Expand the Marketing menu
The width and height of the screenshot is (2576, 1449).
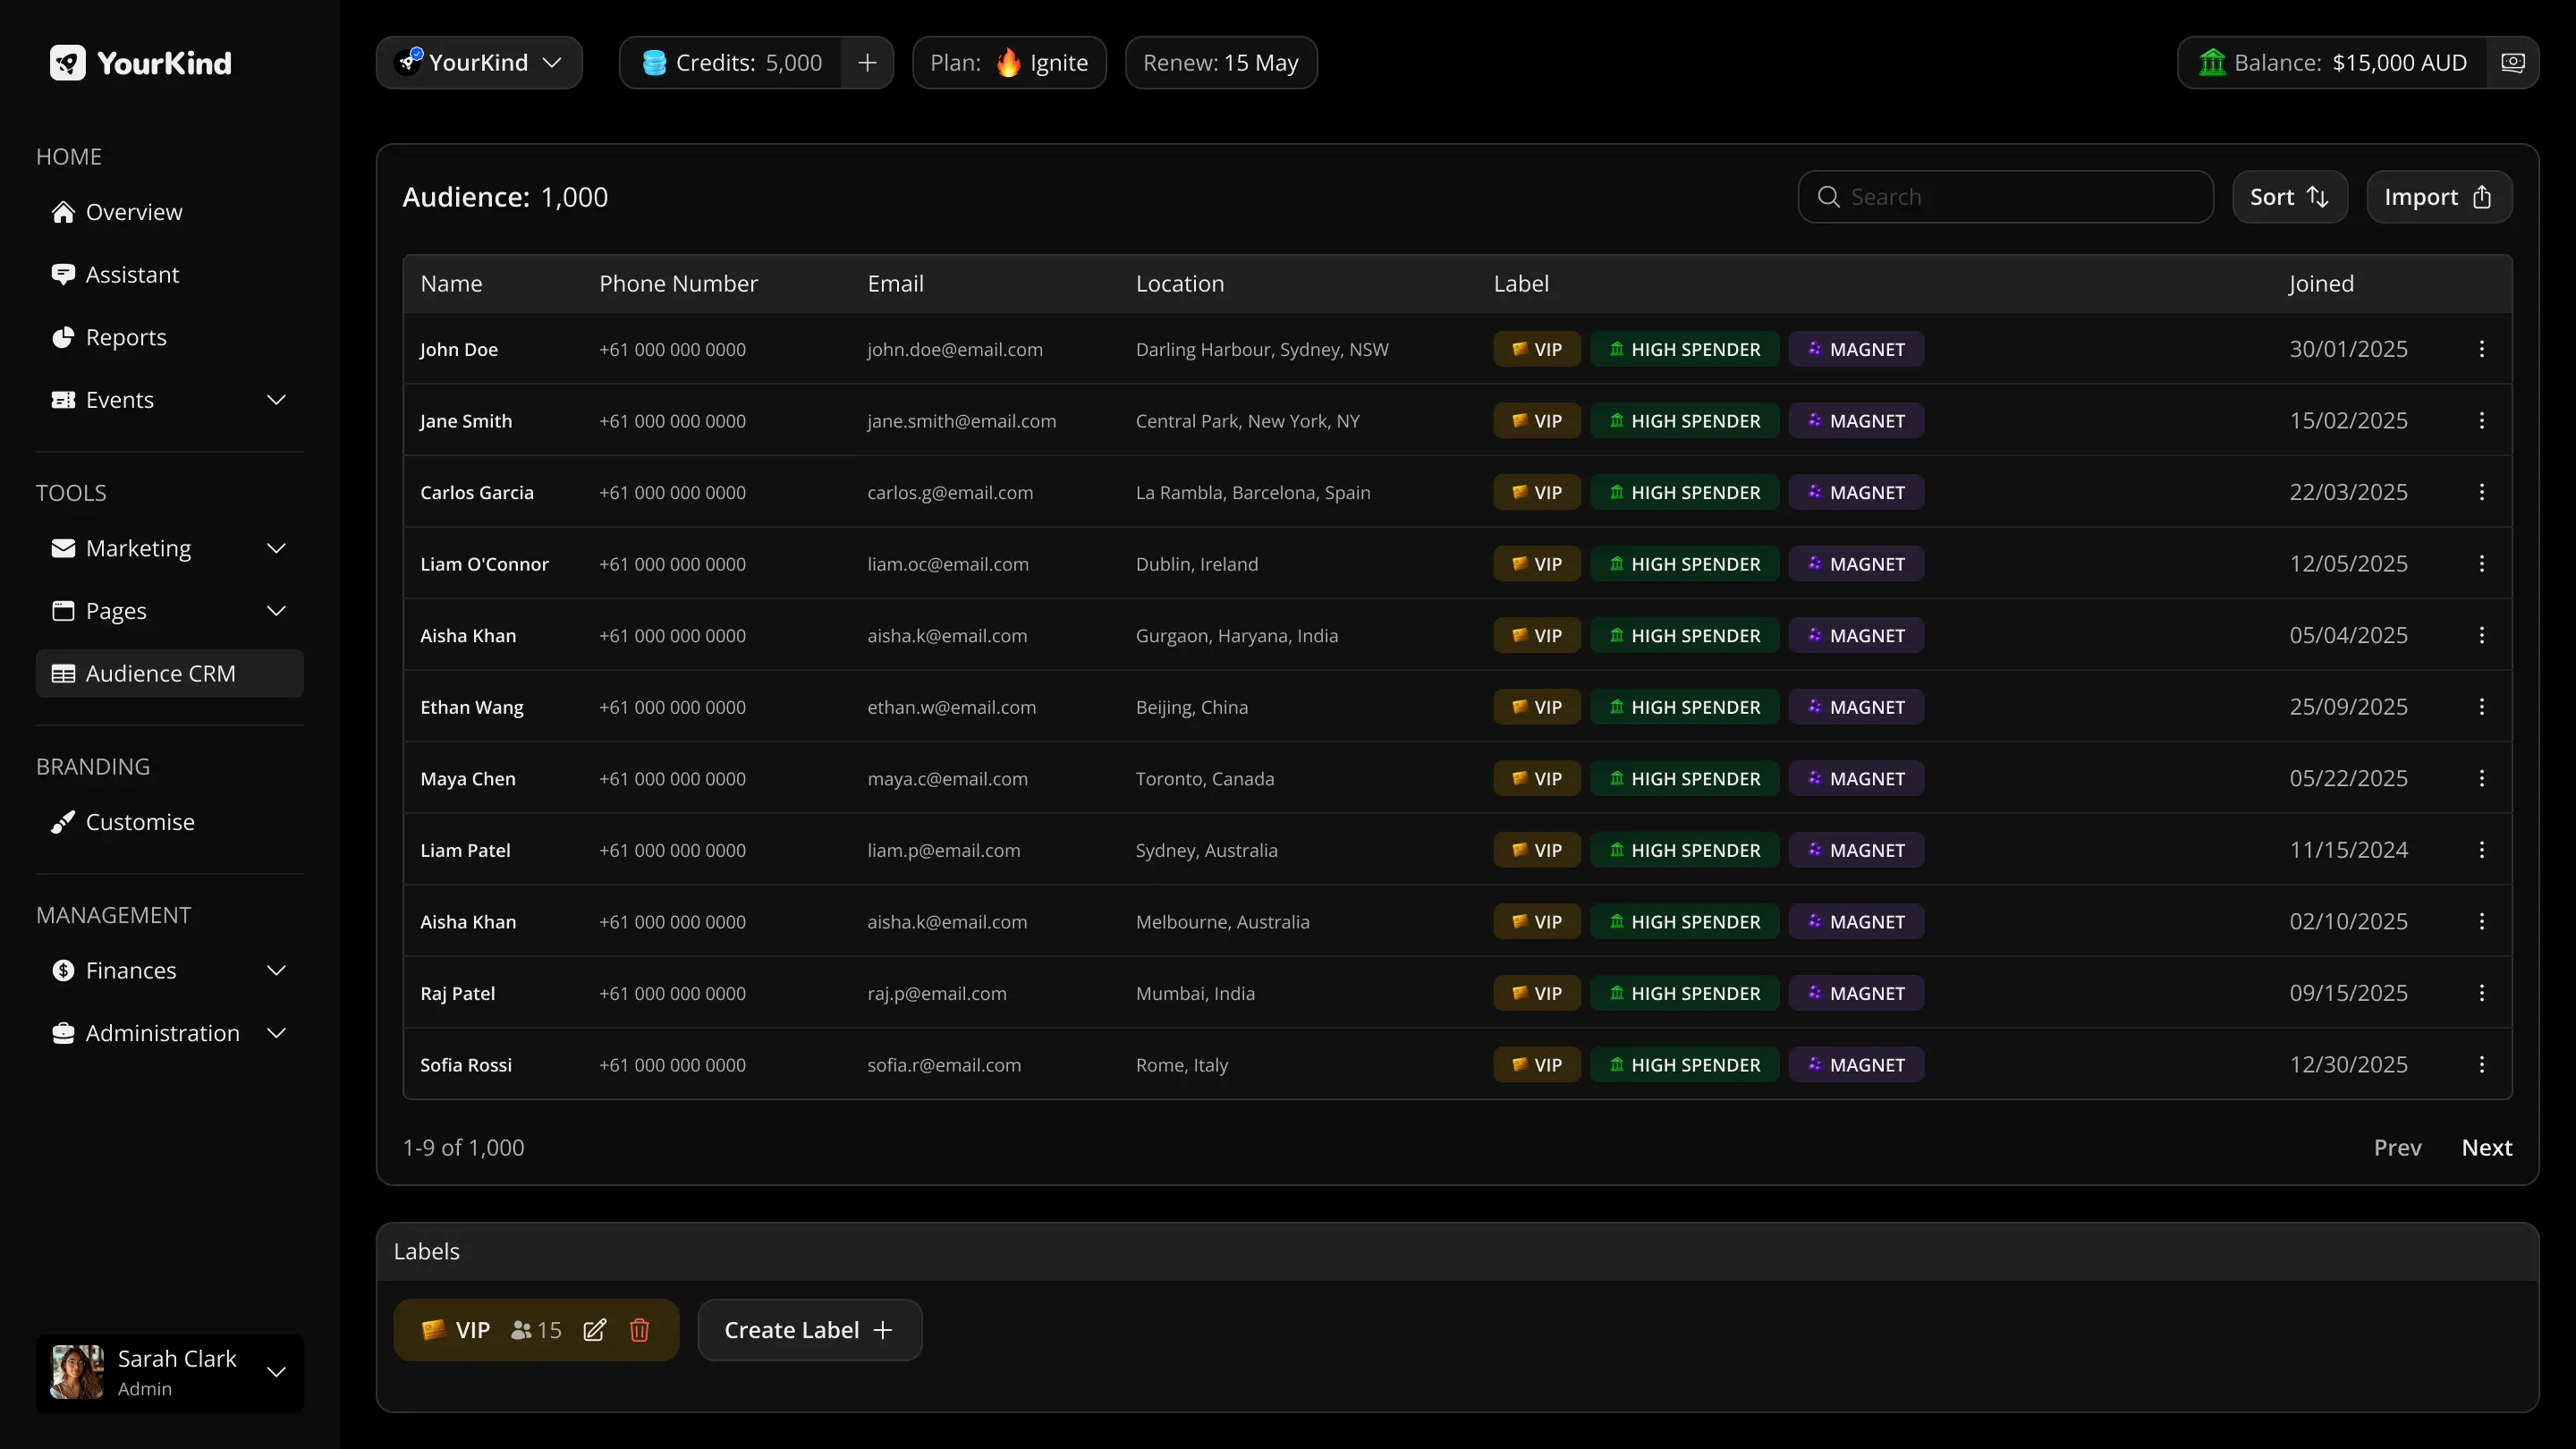[276, 547]
